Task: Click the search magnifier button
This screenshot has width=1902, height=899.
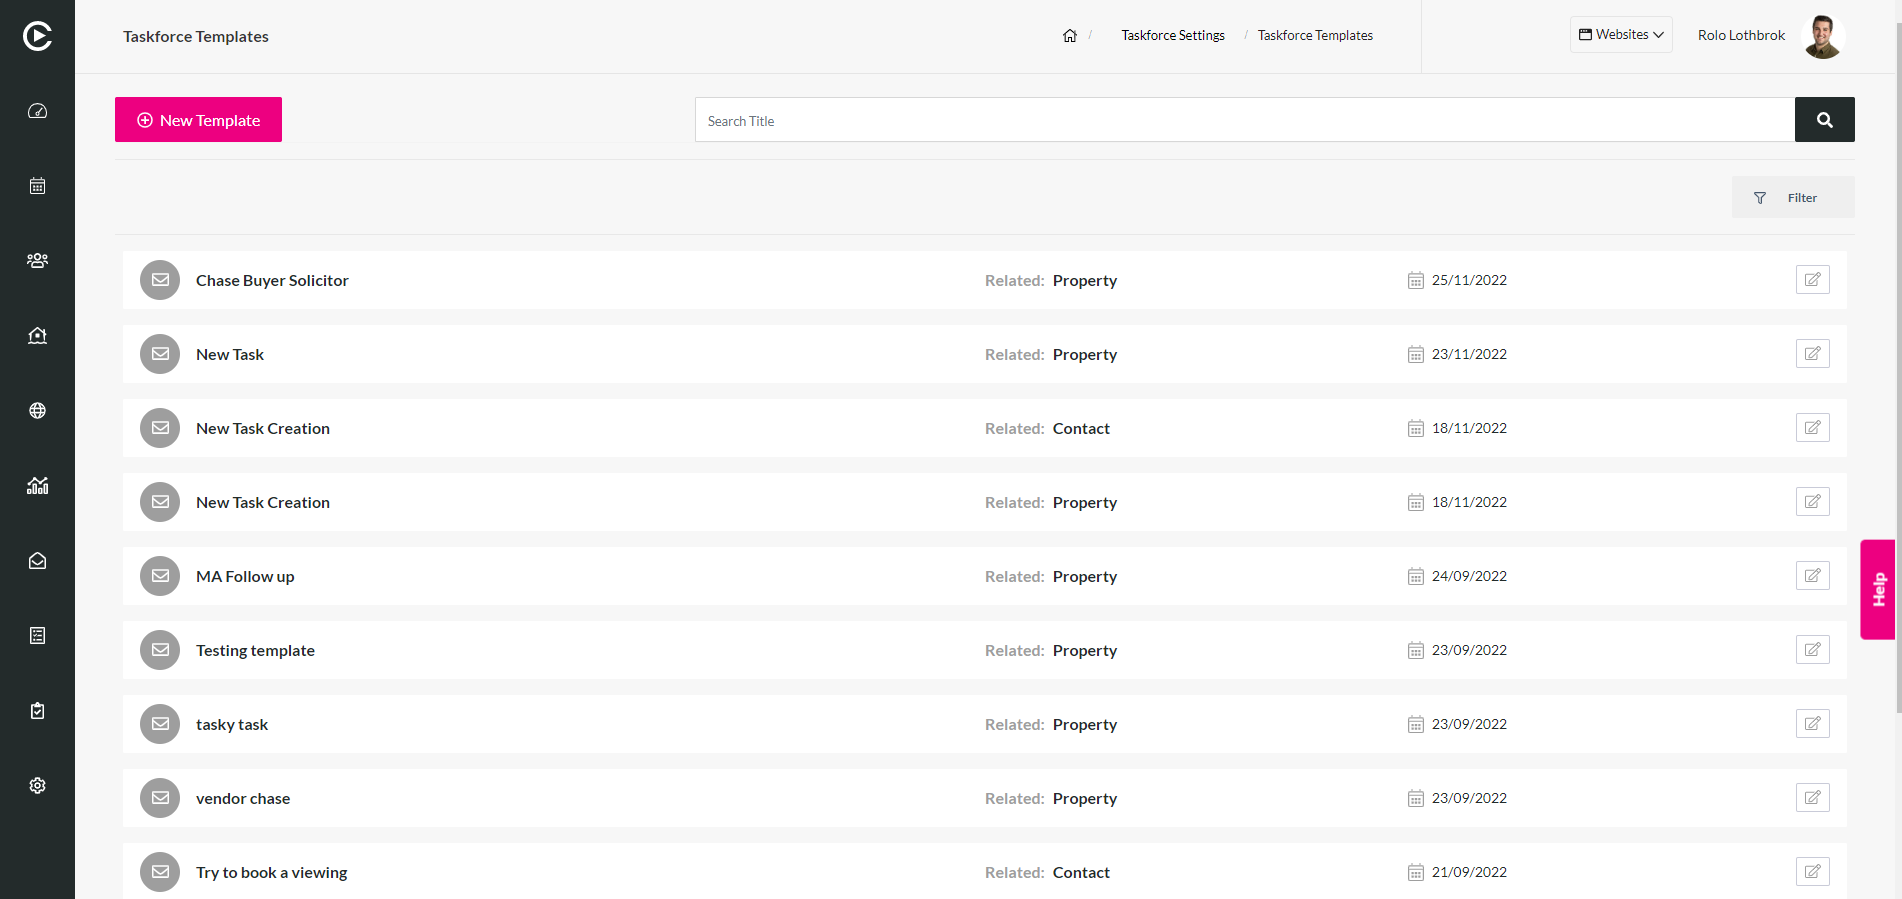Action: tap(1825, 120)
